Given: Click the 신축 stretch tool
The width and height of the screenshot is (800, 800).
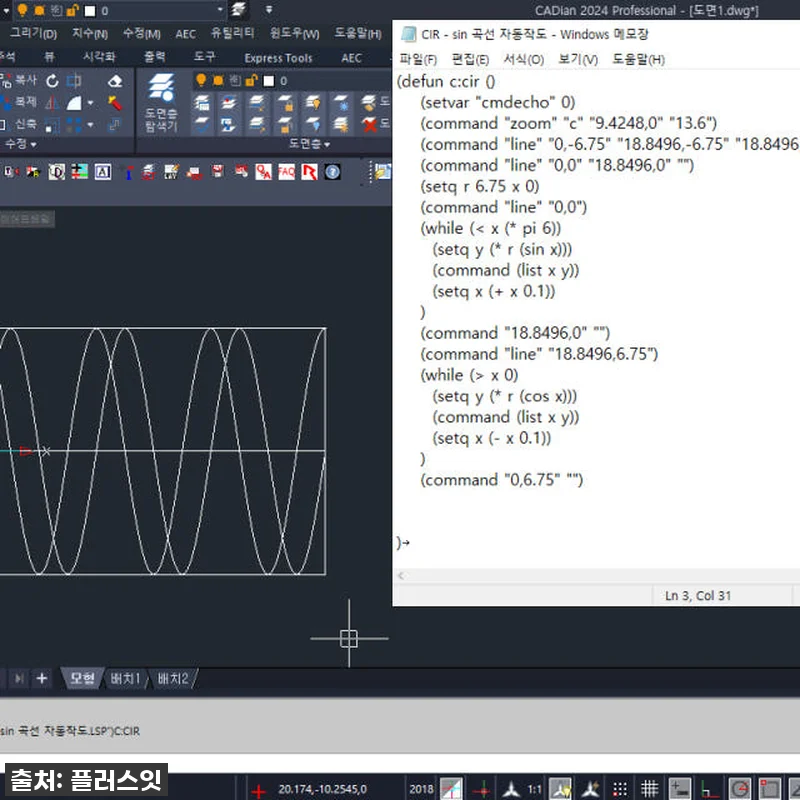Looking at the screenshot, I should click(x=19, y=124).
